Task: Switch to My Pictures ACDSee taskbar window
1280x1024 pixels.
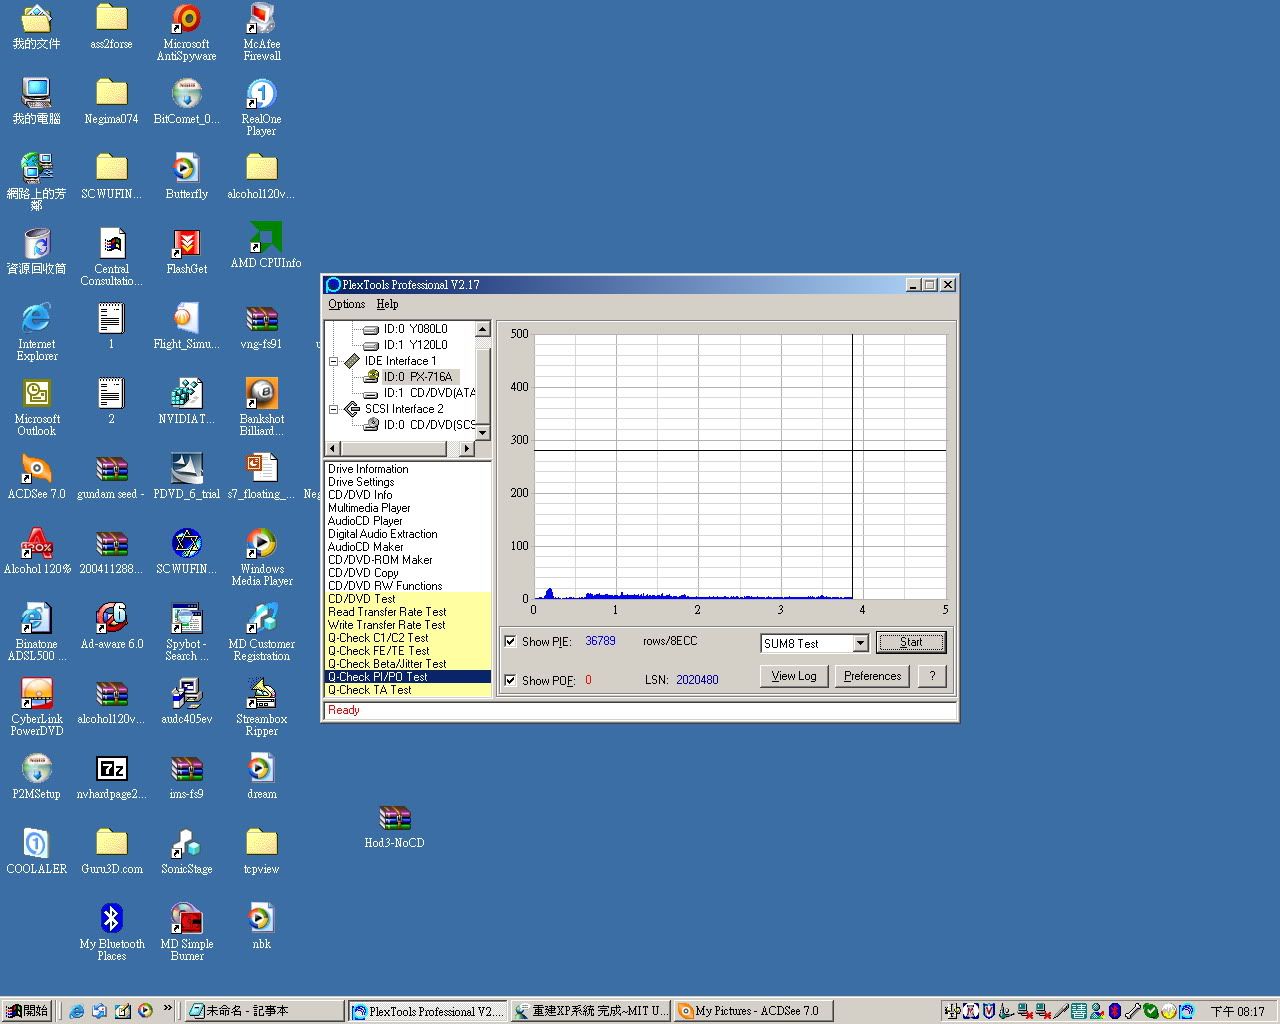Action: click(756, 1011)
